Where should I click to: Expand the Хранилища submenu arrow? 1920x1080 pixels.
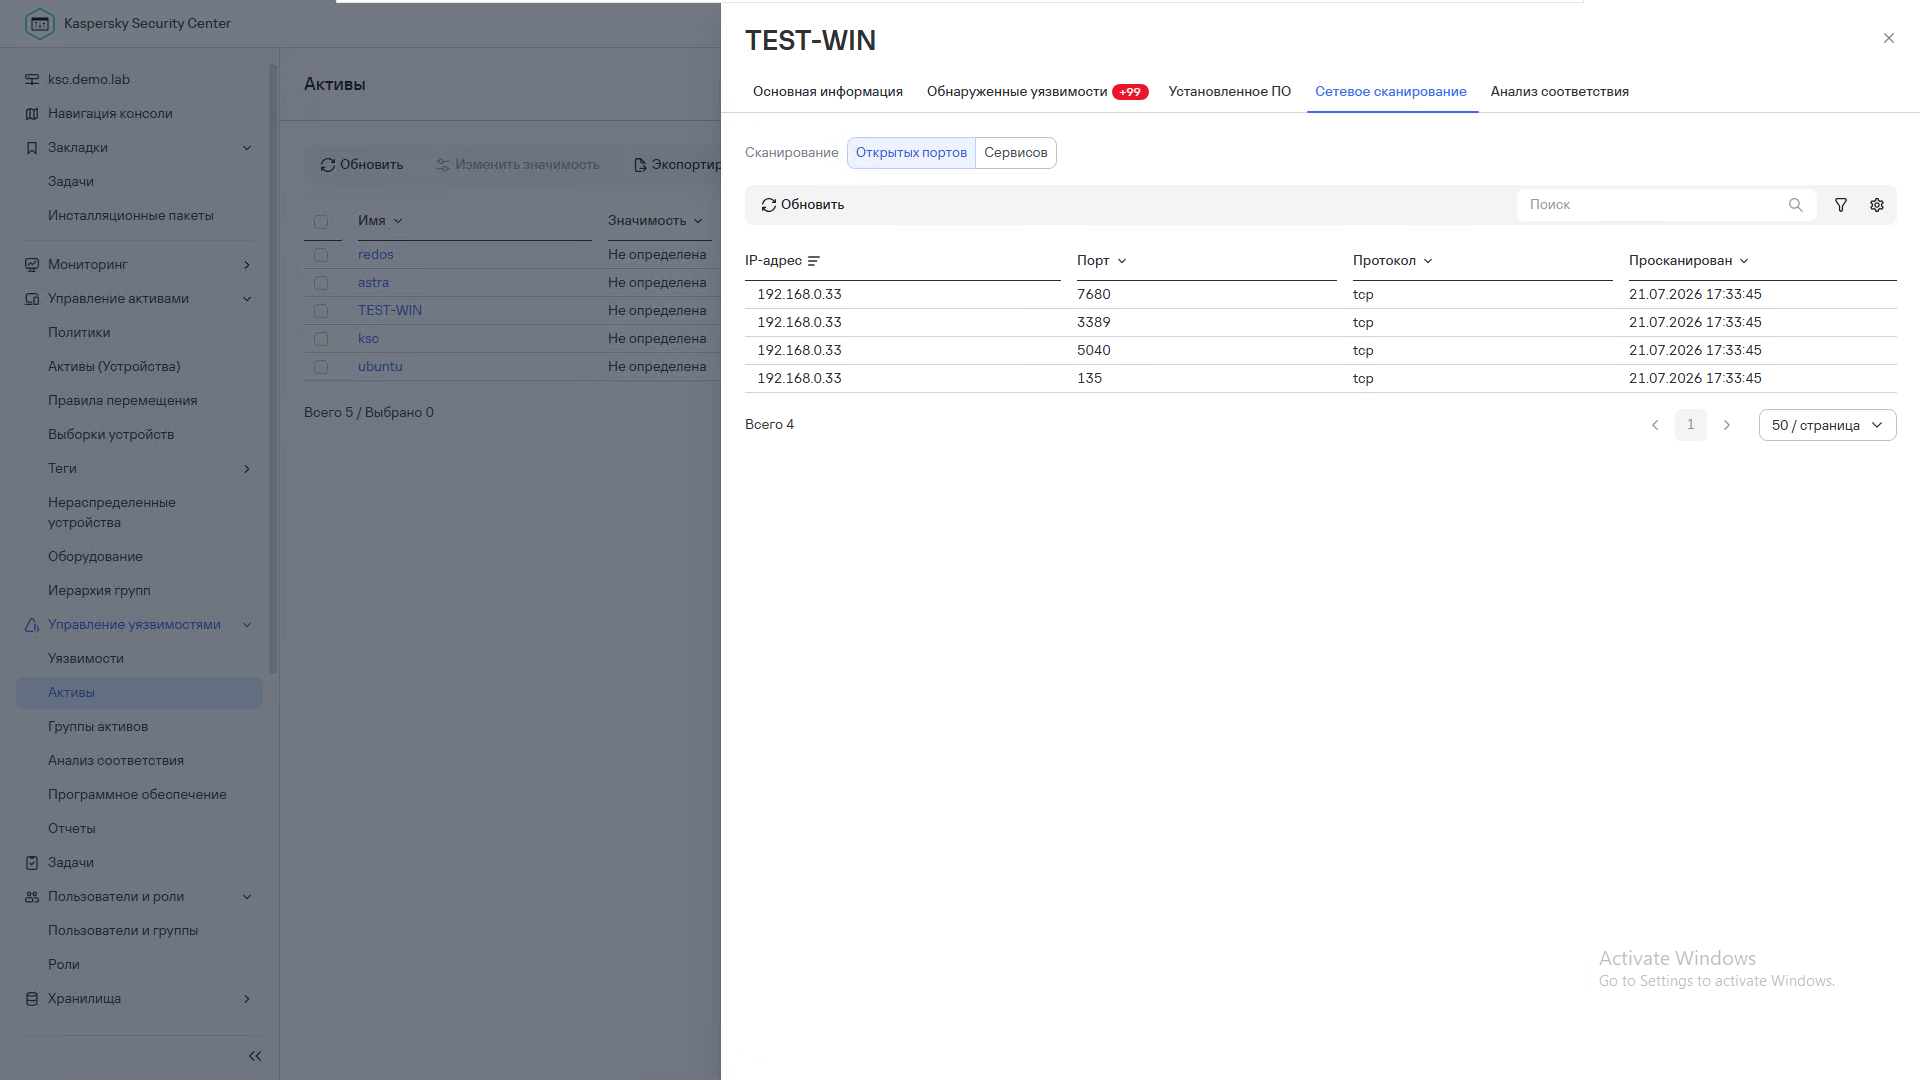tap(247, 999)
